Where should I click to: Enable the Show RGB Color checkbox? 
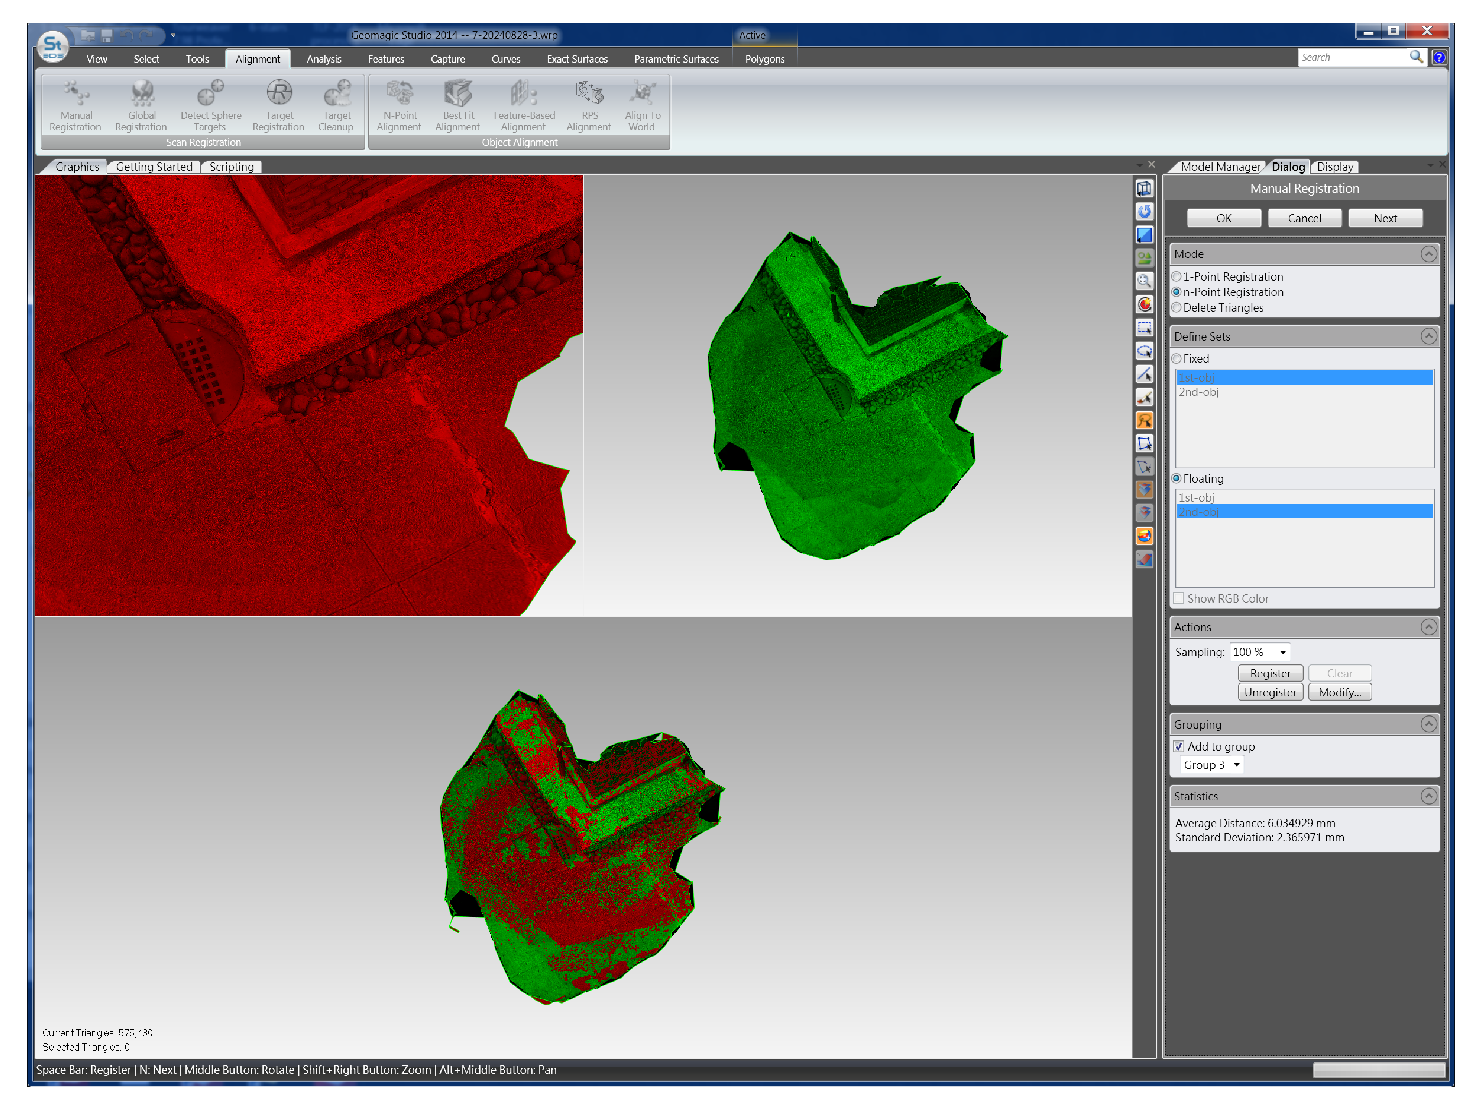[1179, 599]
